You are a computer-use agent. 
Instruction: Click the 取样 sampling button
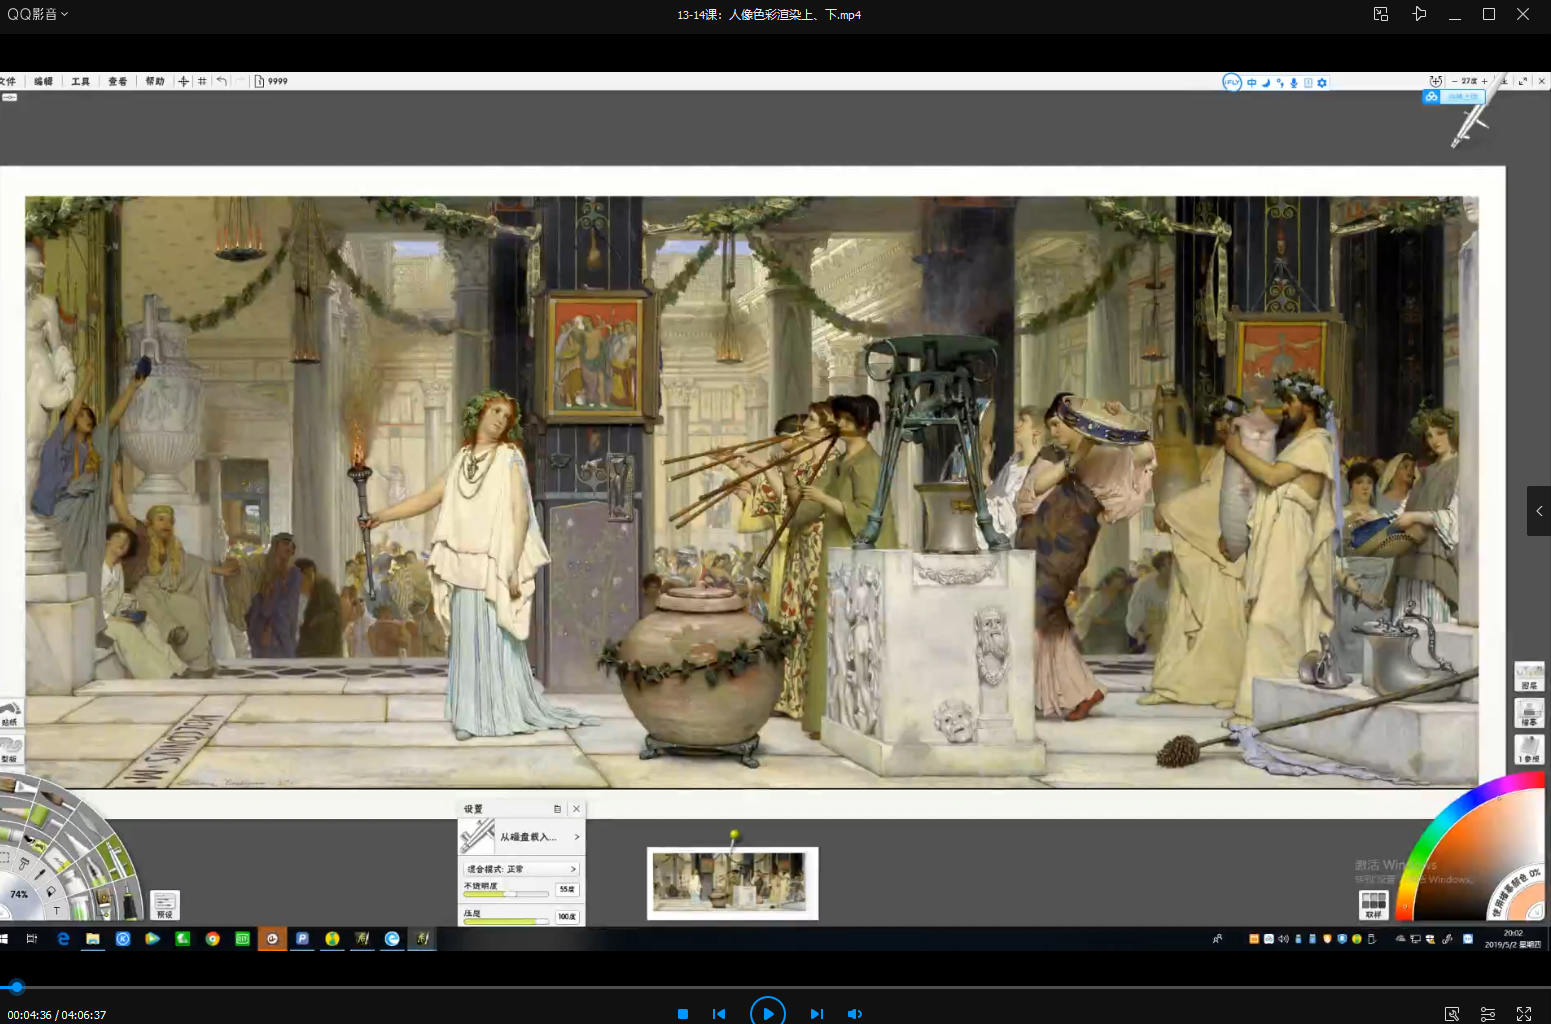(1373, 905)
